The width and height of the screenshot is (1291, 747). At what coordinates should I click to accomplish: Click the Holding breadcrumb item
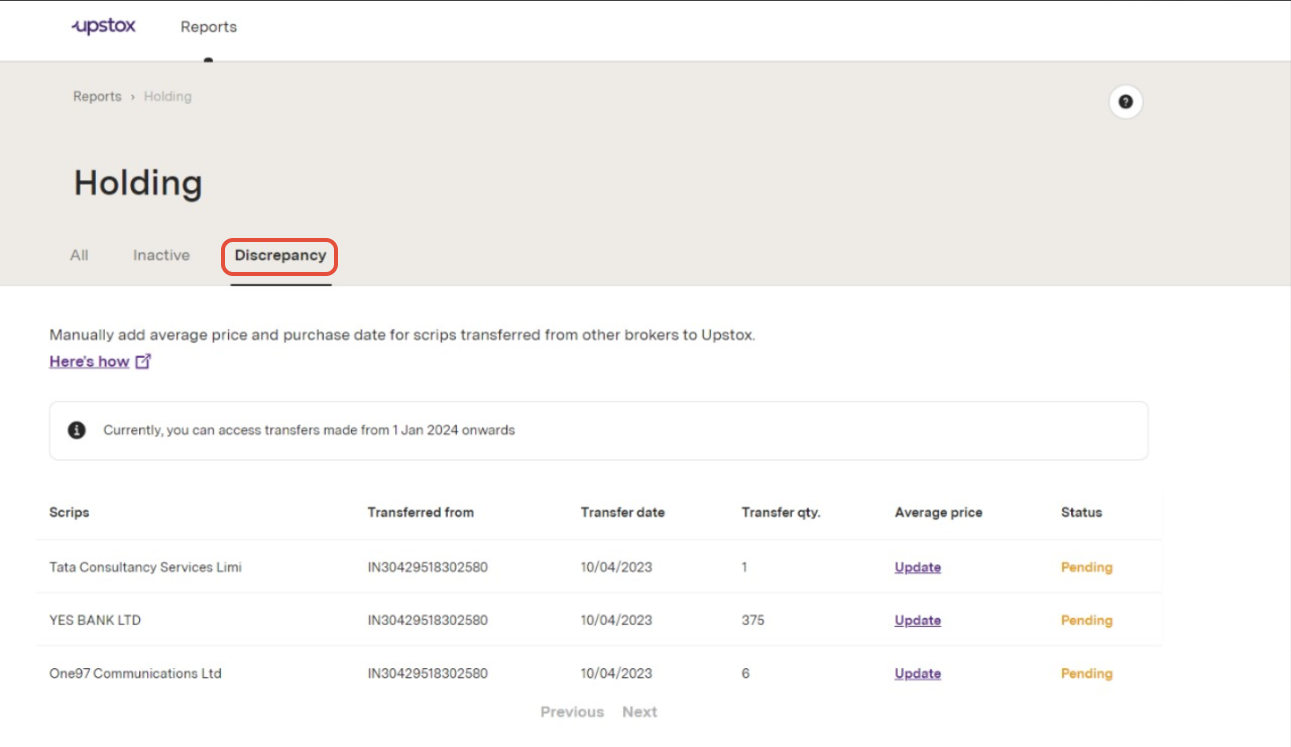tap(167, 97)
